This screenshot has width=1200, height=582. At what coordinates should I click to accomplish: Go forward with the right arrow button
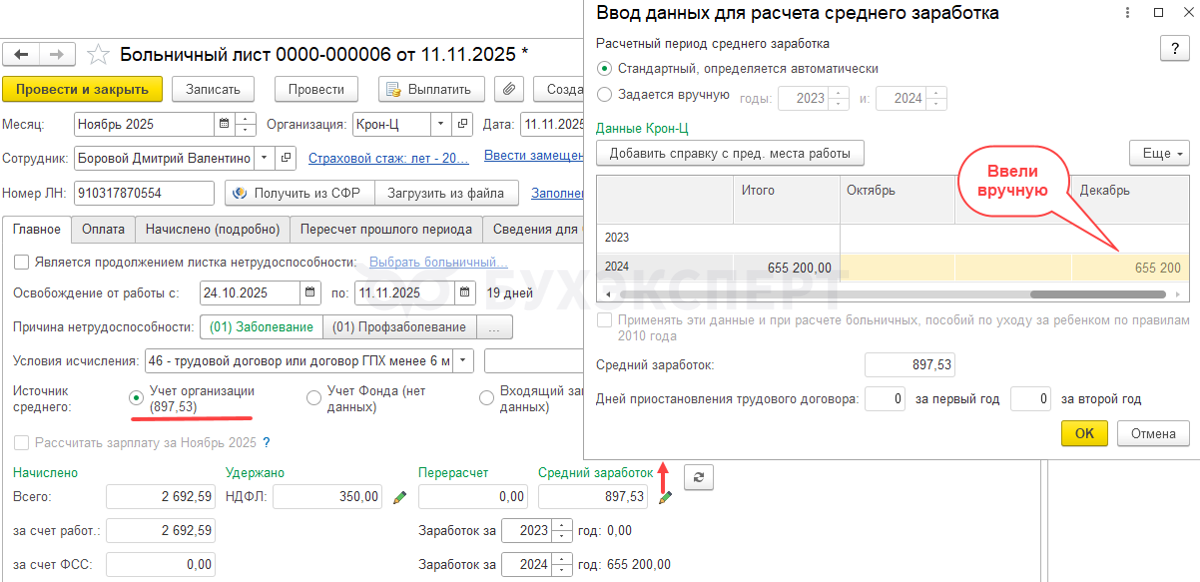56,54
